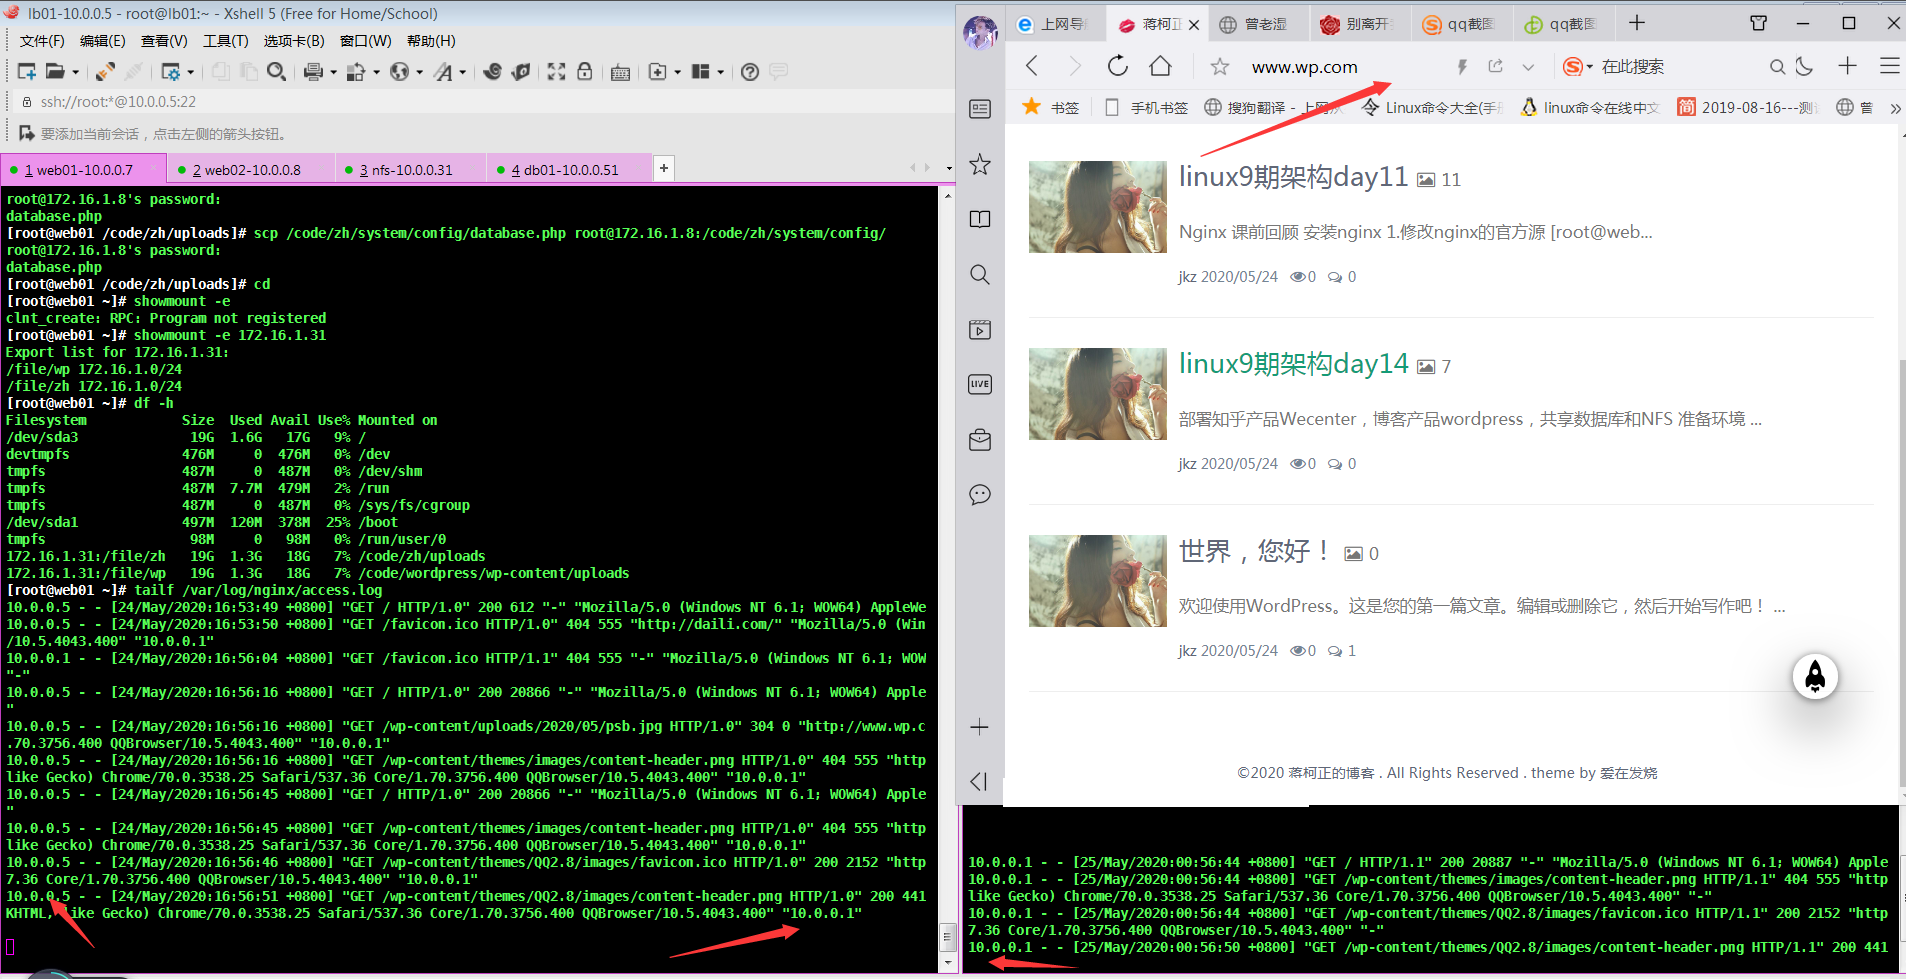
Task: Create a new session in Xshell toolbar
Action: click(27, 72)
